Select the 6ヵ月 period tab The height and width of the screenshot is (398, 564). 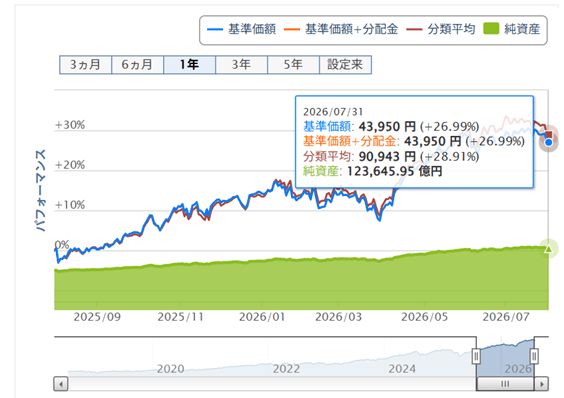137,65
